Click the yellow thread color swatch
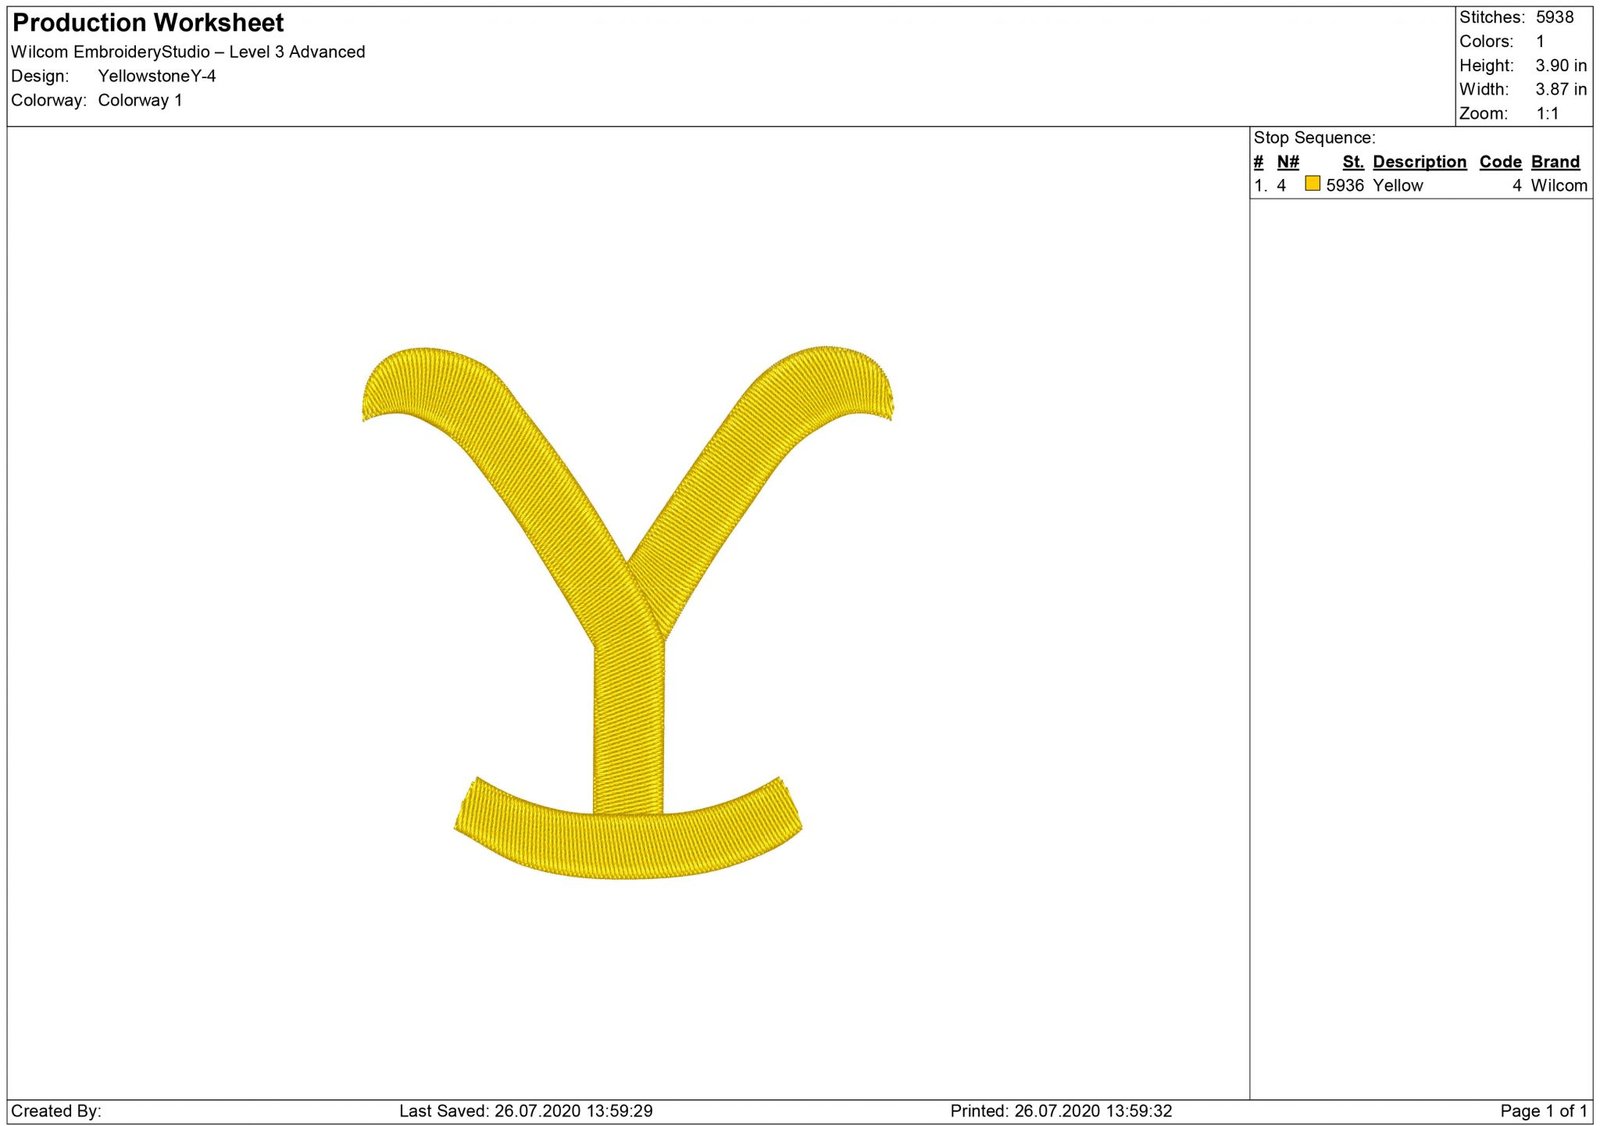This screenshot has height=1126, width=1600. pos(1312,184)
